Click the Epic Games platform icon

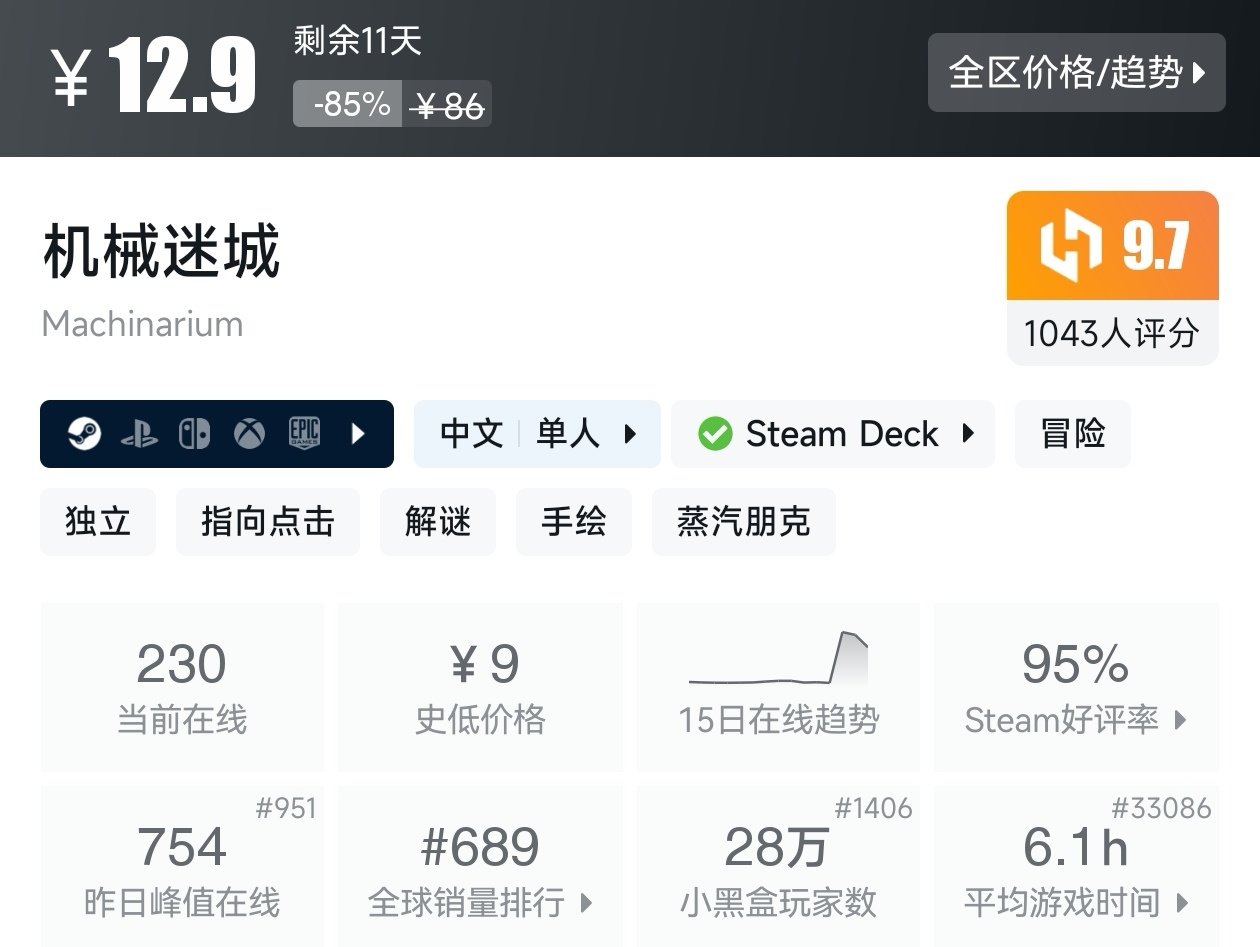pos(304,434)
